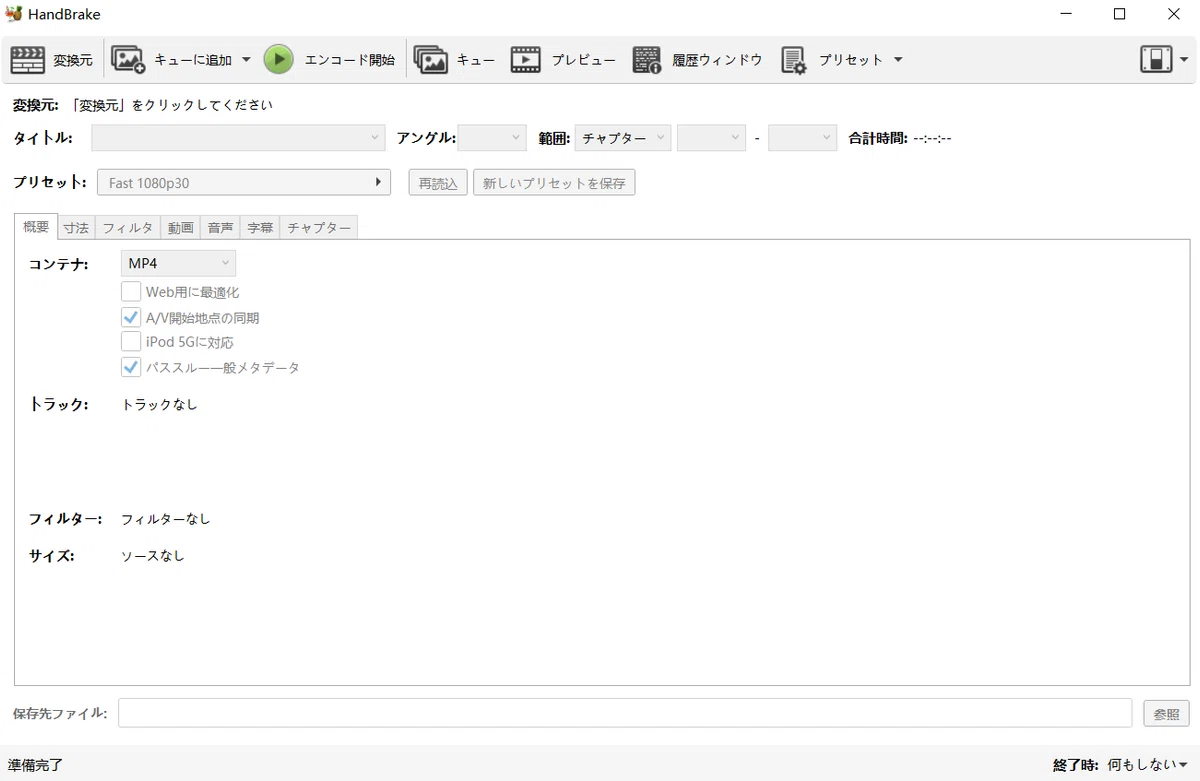Open the chapter range start dropdown
The image size is (1200, 781).
pos(712,138)
